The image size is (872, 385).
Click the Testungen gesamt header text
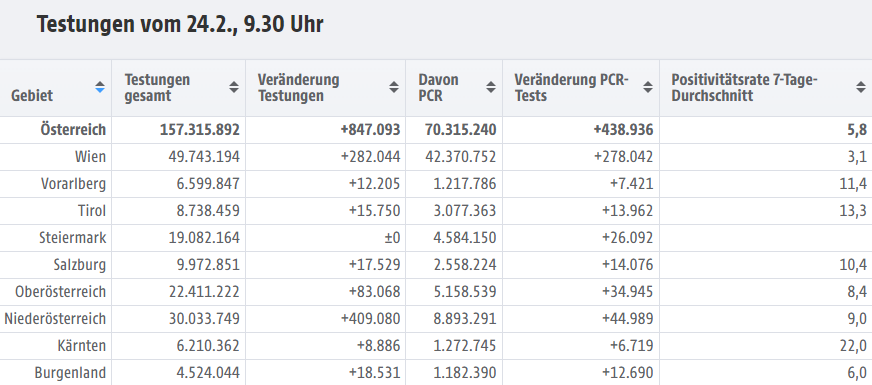[x=157, y=88]
